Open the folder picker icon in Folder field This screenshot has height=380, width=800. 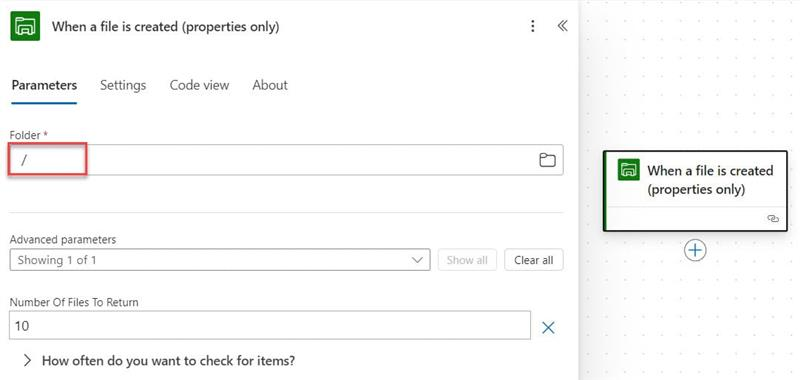(x=547, y=160)
